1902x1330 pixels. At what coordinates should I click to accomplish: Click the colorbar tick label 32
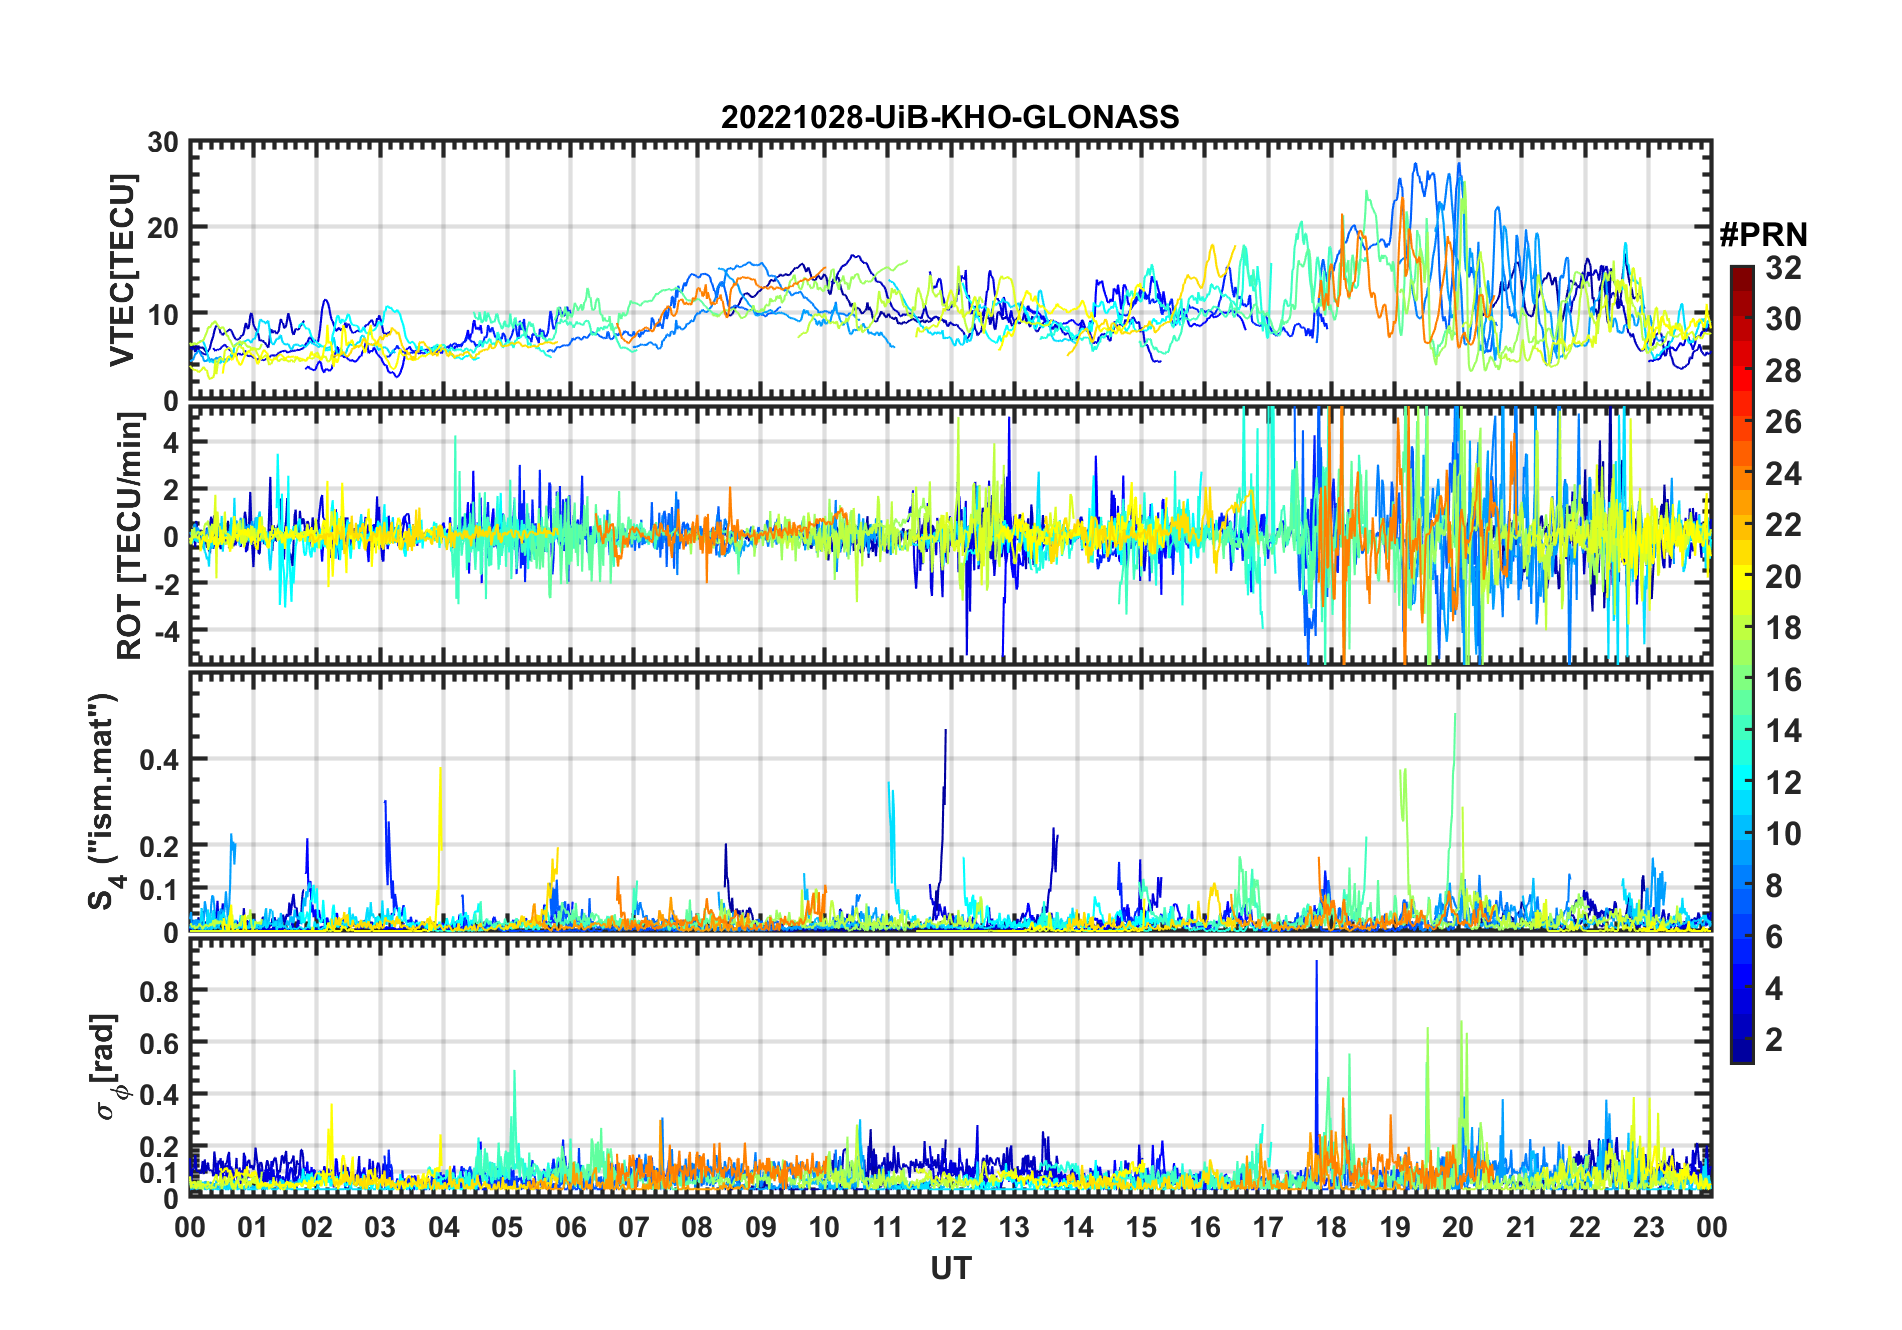click(1783, 267)
